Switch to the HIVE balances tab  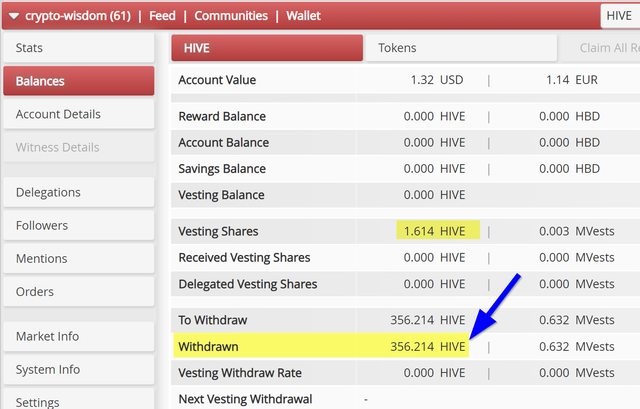tap(267, 48)
